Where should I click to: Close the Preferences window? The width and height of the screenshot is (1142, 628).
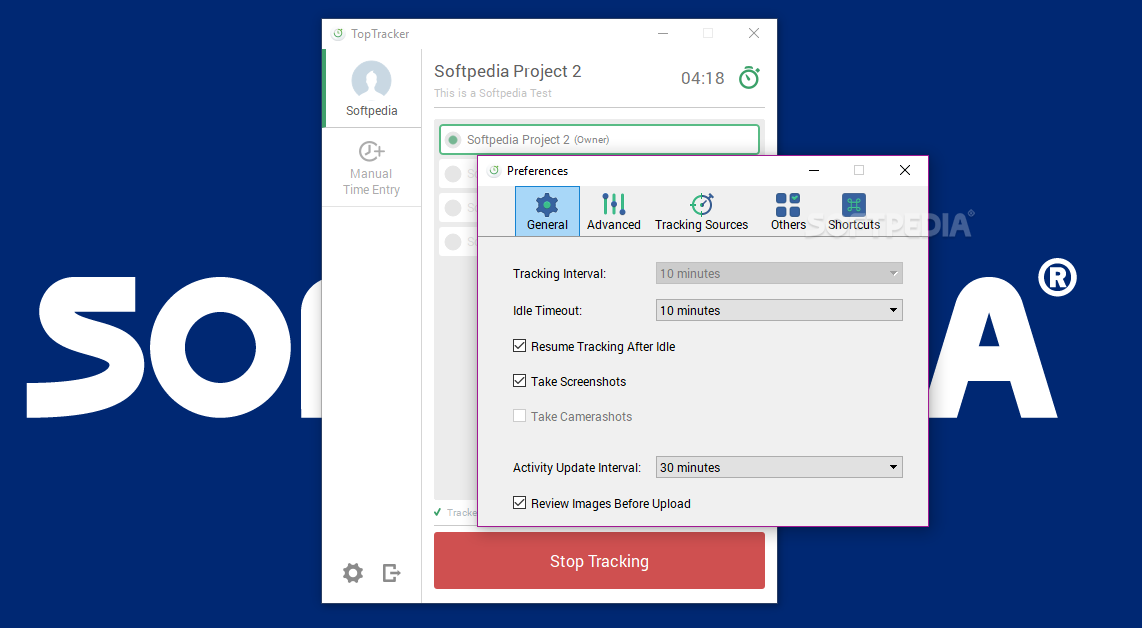pyautogui.click(x=905, y=170)
